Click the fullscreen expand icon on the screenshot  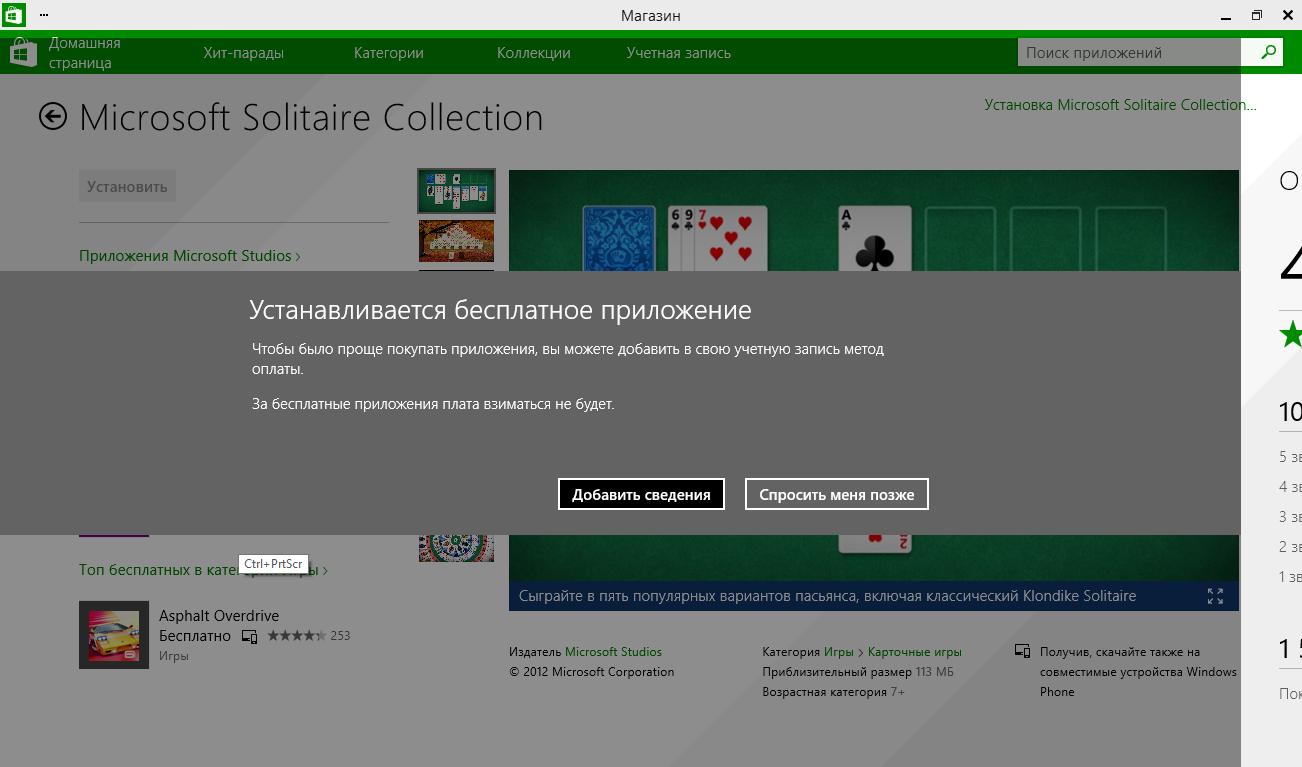point(1215,596)
